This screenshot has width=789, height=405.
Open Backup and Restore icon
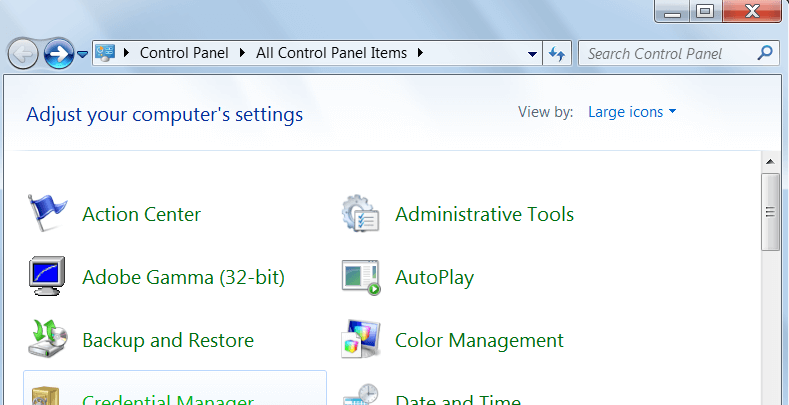(48, 340)
